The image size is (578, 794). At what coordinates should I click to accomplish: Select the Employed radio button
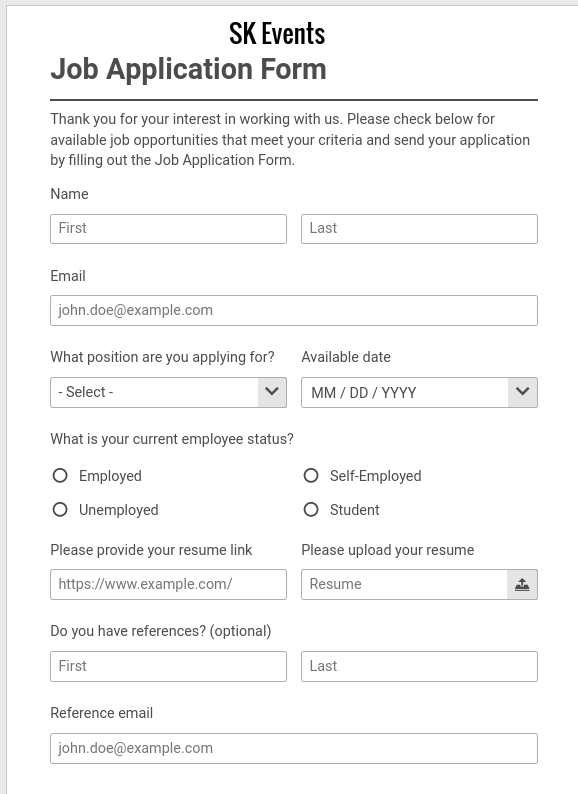(x=60, y=475)
